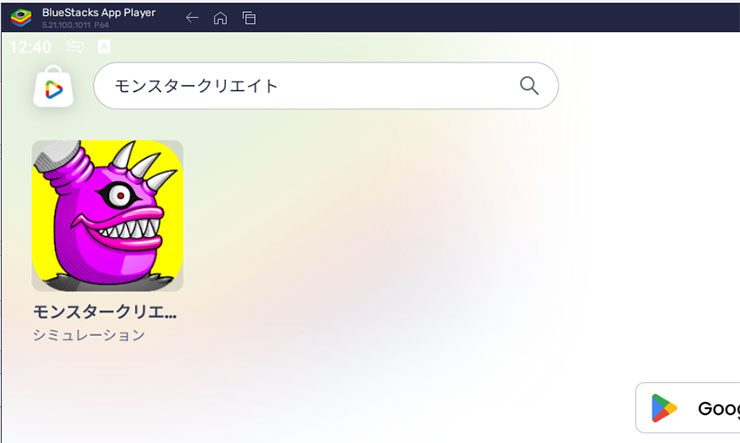Open the Home screen icon
740x443 pixels.
tap(220, 18)
